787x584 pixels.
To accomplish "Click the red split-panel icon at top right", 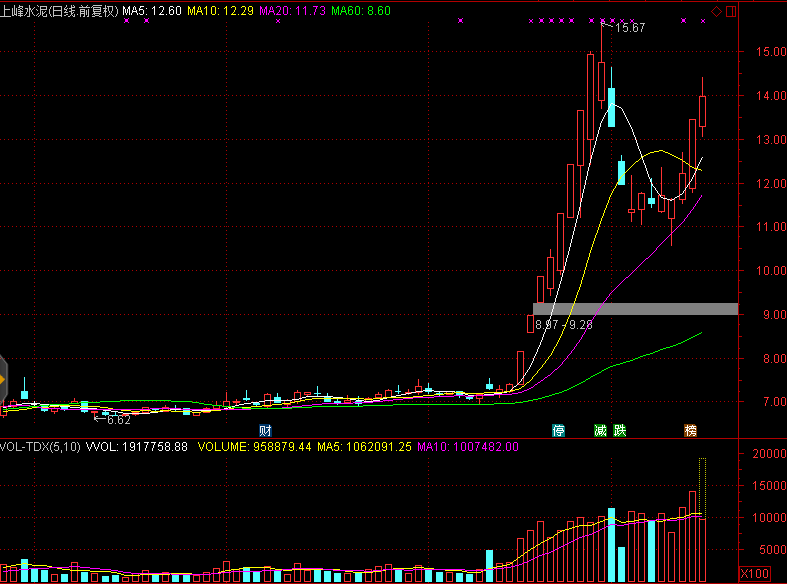I will click(x=730, y=11).
